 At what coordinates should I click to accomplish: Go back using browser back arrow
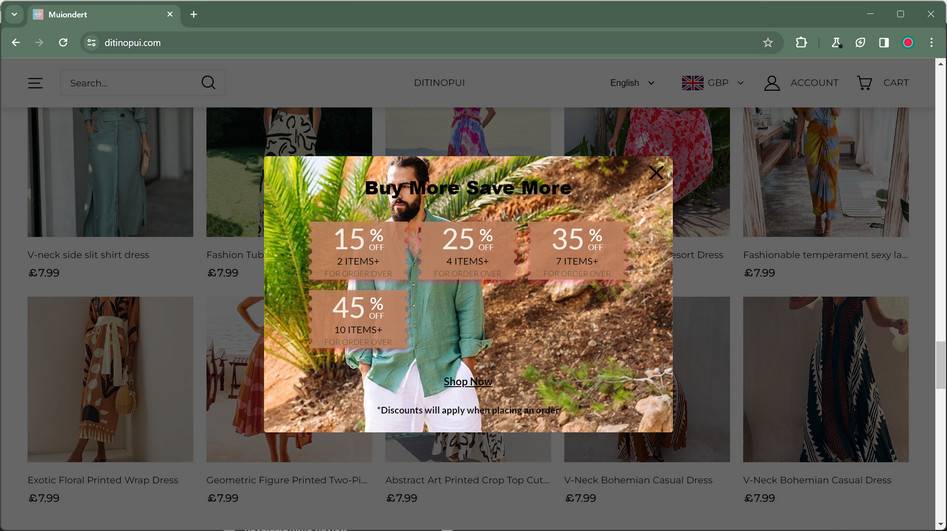(16, 42)
